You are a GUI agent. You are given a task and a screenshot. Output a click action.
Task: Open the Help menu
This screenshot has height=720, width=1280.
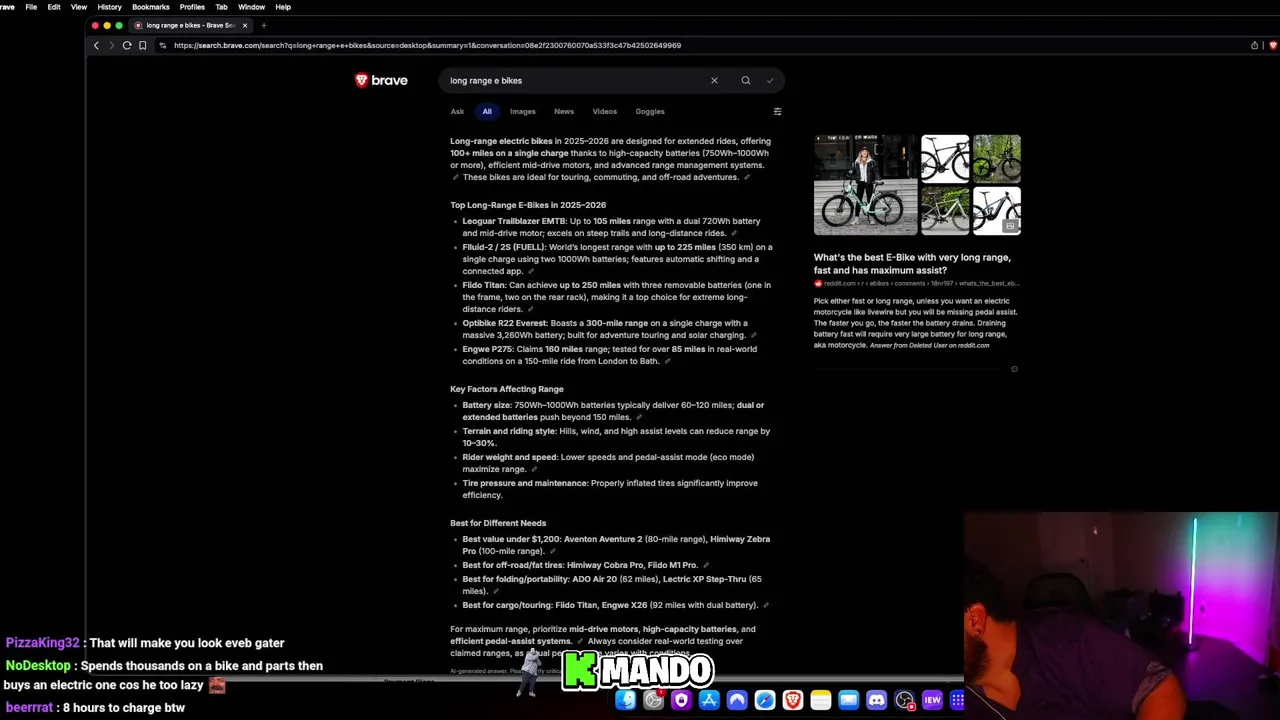click(x=283, y=7)
